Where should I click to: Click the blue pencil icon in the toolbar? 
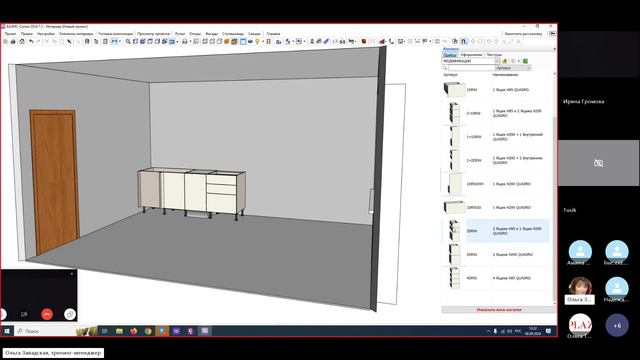coord(326,42)
